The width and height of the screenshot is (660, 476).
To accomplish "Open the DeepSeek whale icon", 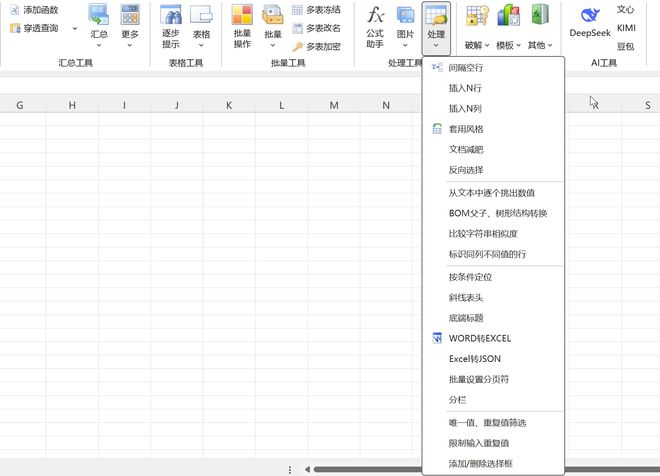I will coord(590,16).
